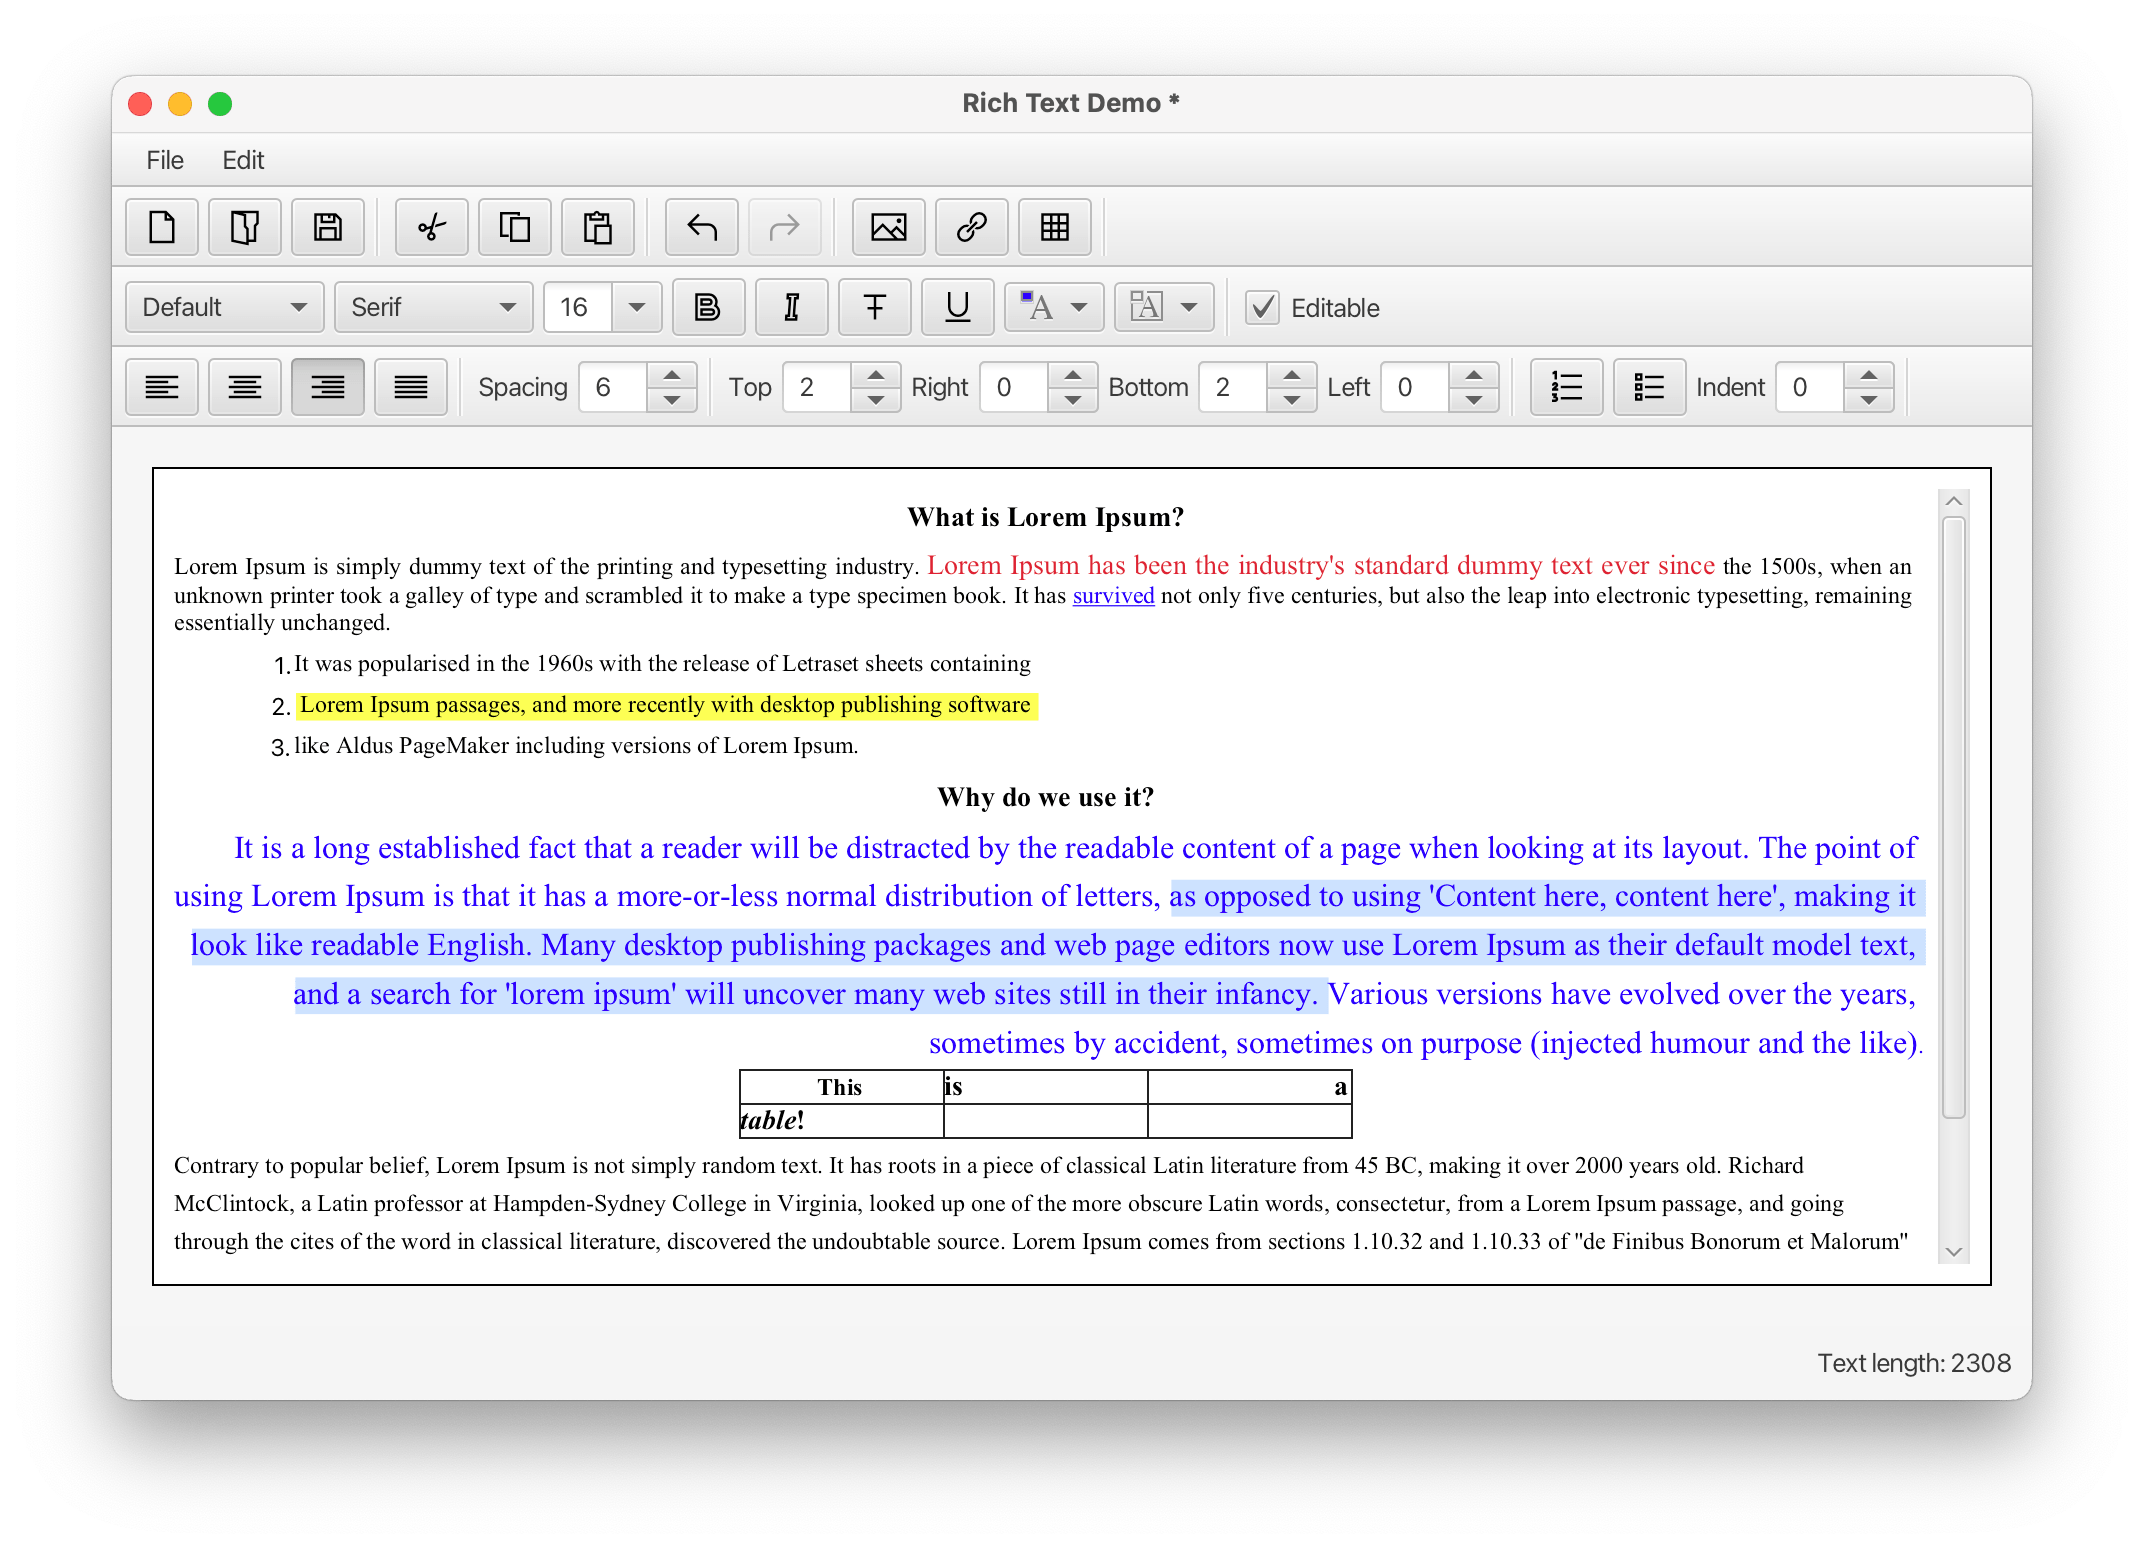Click the Save floppy disk icon

[328, 227]
